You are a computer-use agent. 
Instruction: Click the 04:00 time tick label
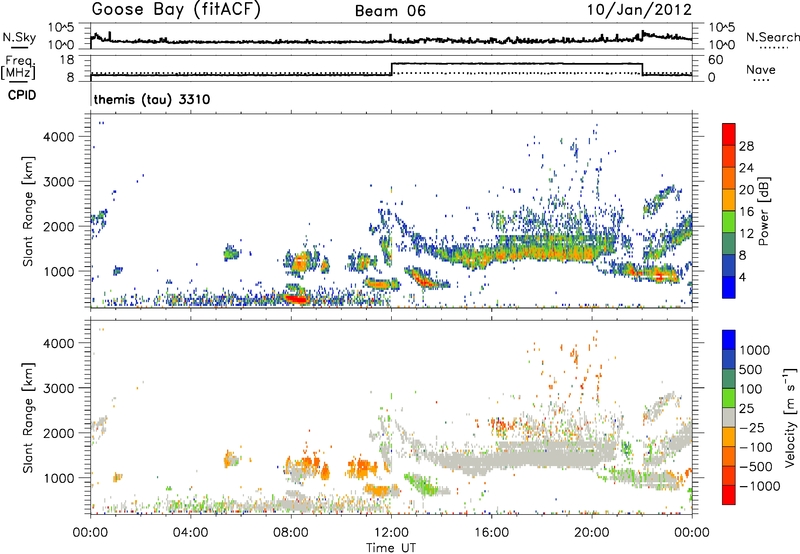[x=190, y=533]
